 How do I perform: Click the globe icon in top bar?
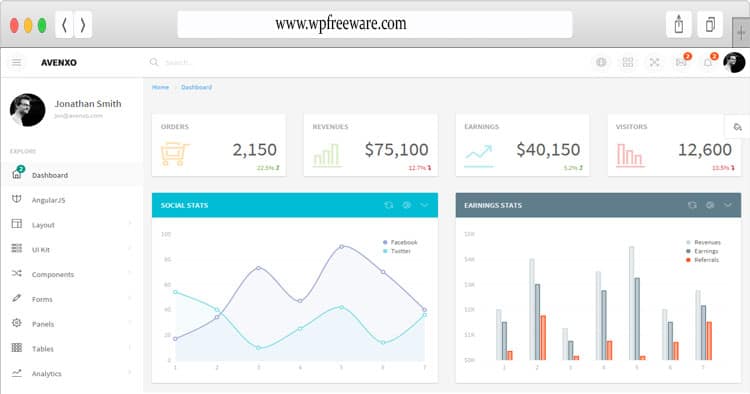(x=601, y=62)
